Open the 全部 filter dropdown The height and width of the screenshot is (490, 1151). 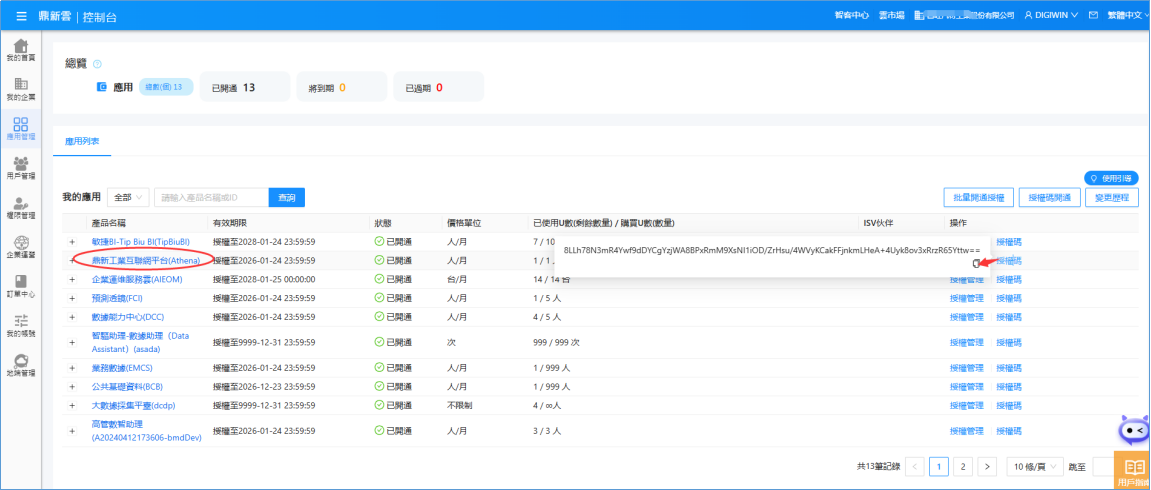pos(129,198)
